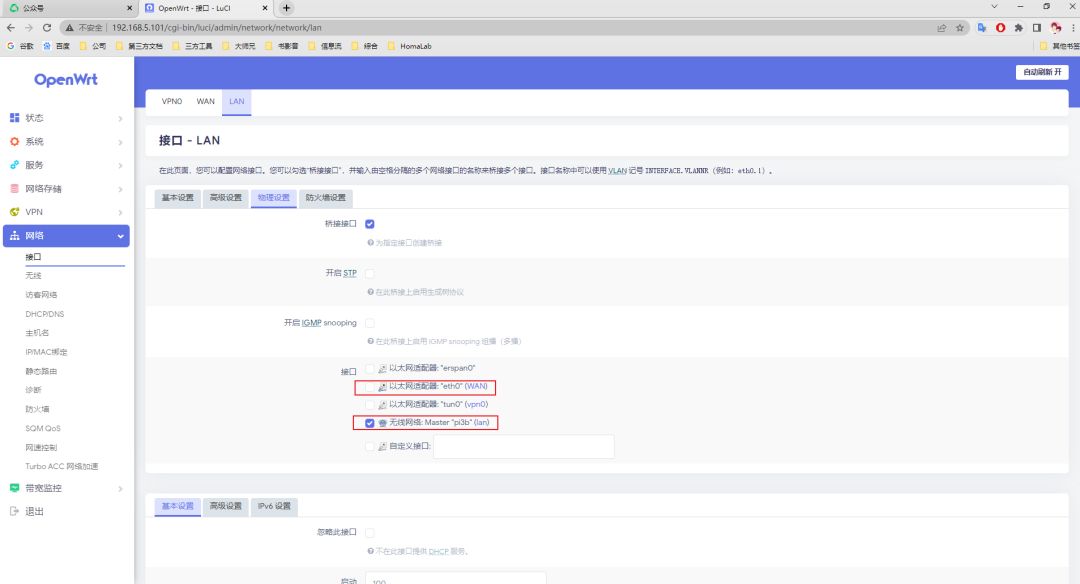Check the eth0 (WAN) adapter checkbox
The height and width of the screenshot is (584, 1080).
tap(370, 386)
